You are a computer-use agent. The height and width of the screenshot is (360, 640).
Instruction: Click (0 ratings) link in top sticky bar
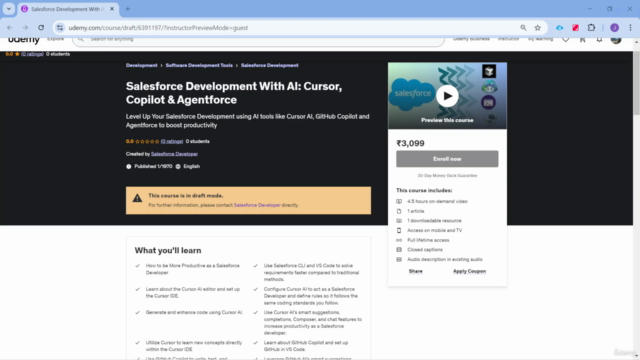32,54
